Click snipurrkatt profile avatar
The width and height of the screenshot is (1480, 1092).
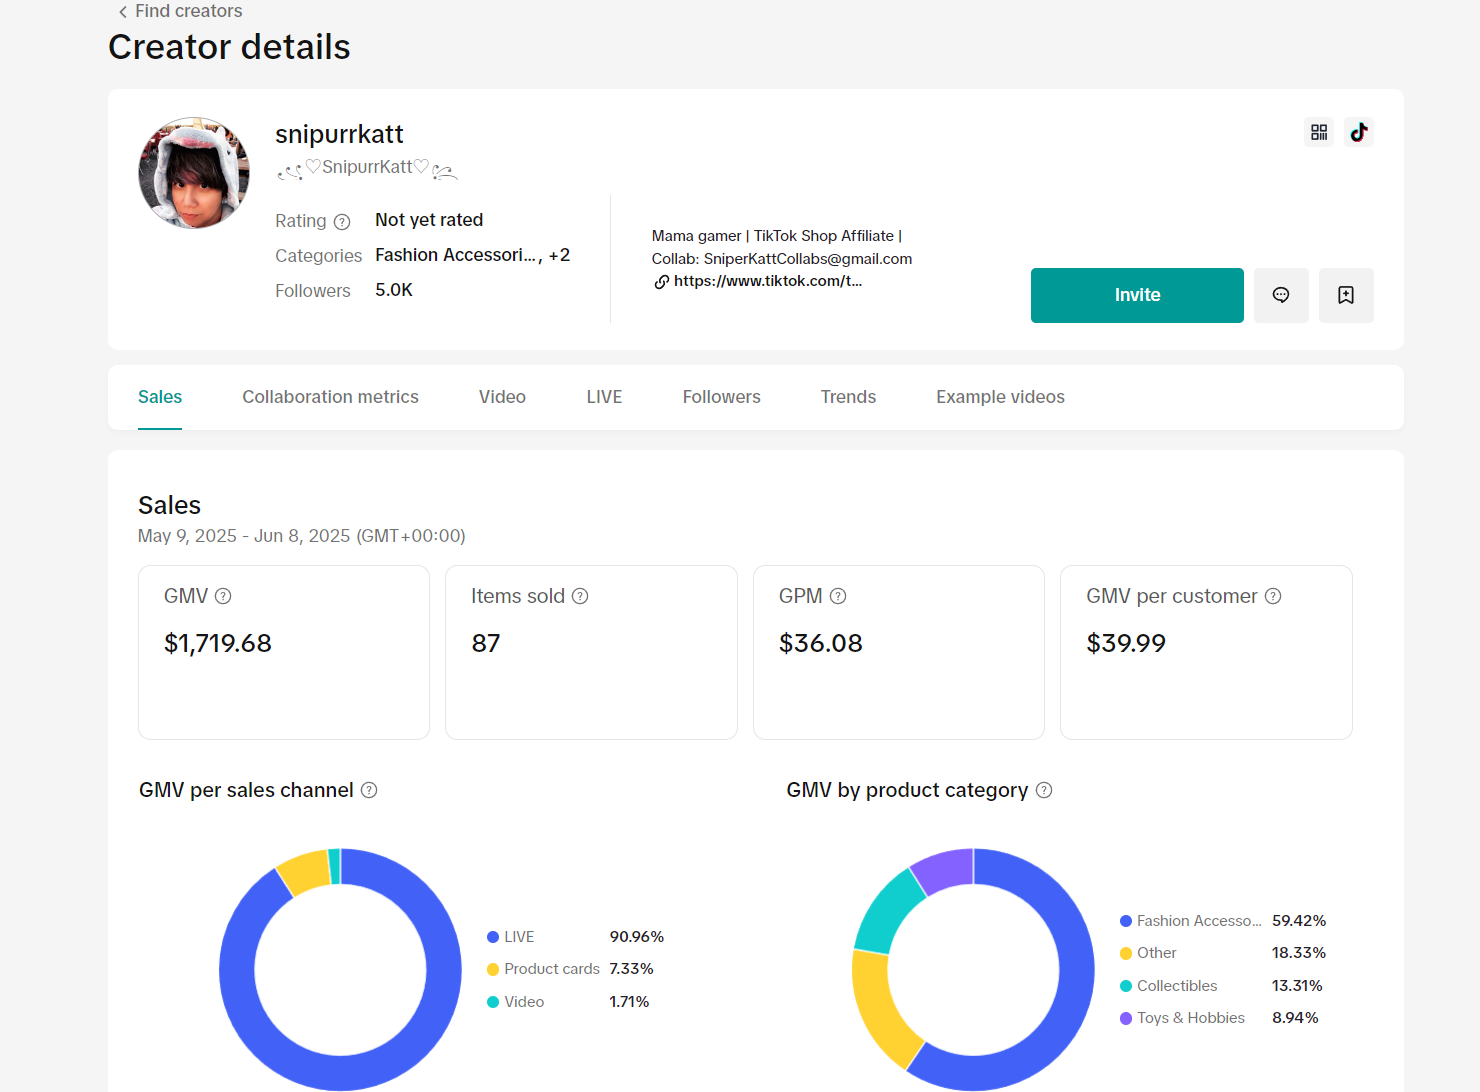[194, 173]
